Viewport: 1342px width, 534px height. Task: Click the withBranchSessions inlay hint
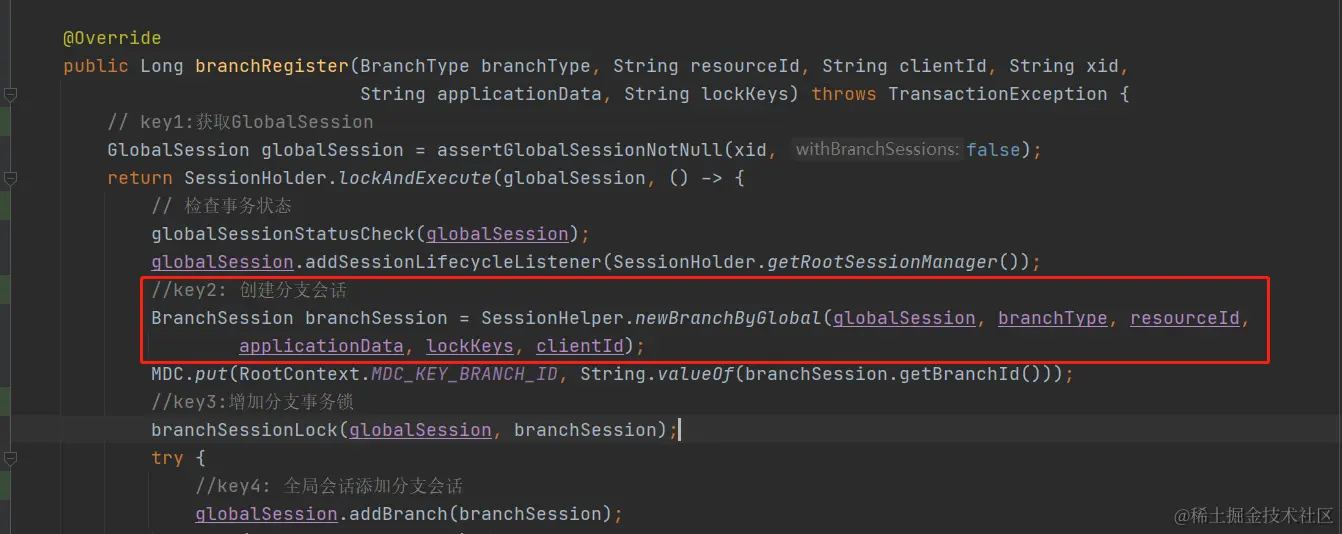[877, 150]
